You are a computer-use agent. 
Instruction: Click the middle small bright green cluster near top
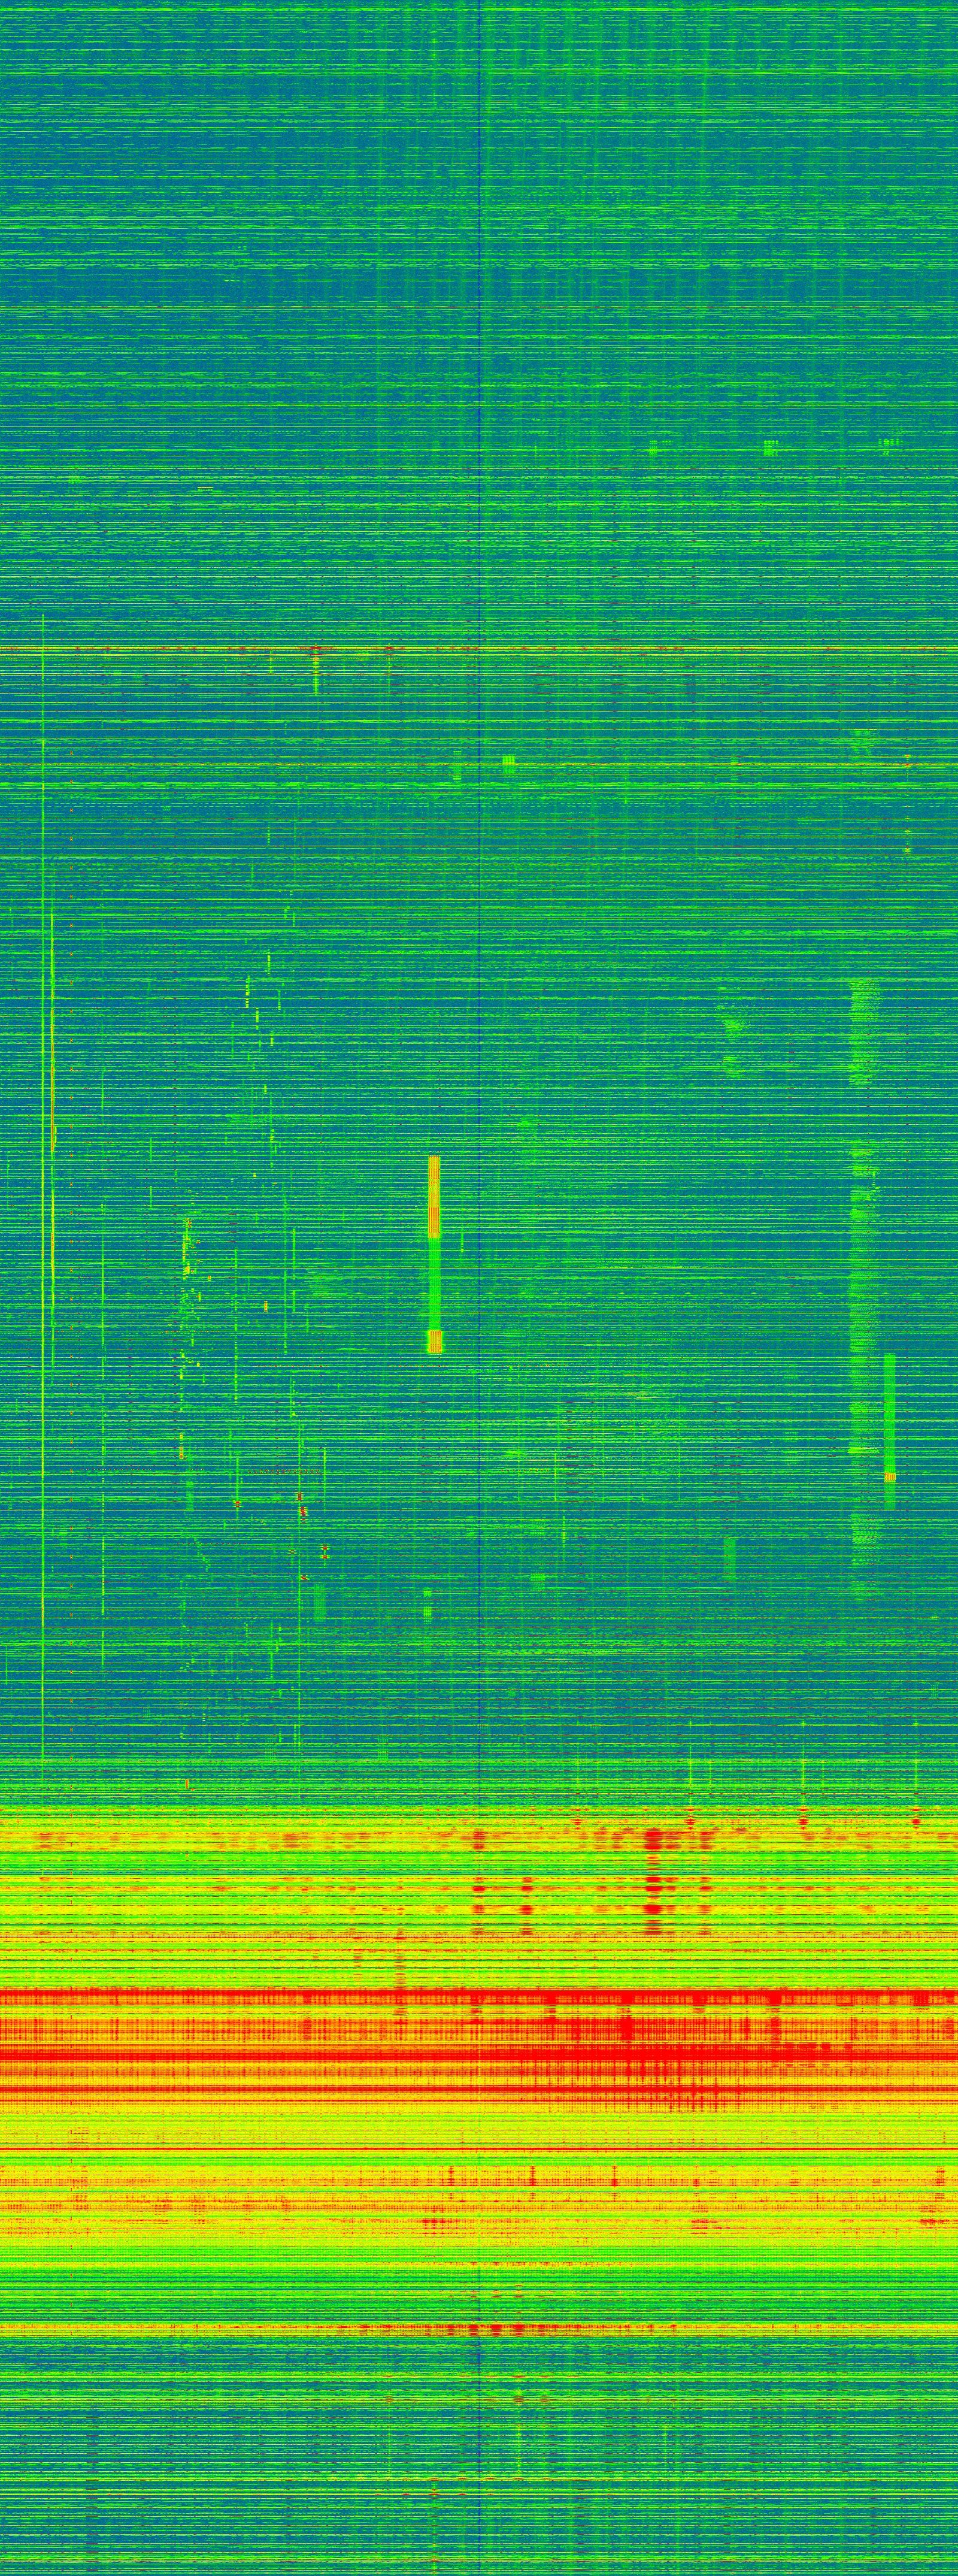pos(769,447)
